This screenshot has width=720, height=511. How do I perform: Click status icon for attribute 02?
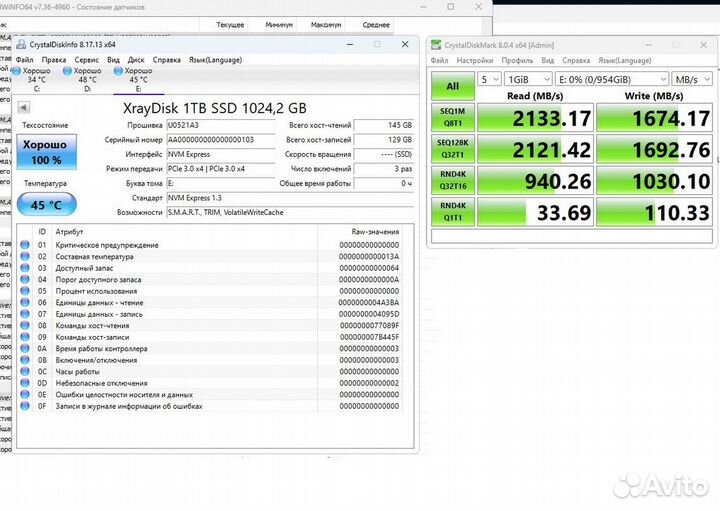click(x=25, y=256)
